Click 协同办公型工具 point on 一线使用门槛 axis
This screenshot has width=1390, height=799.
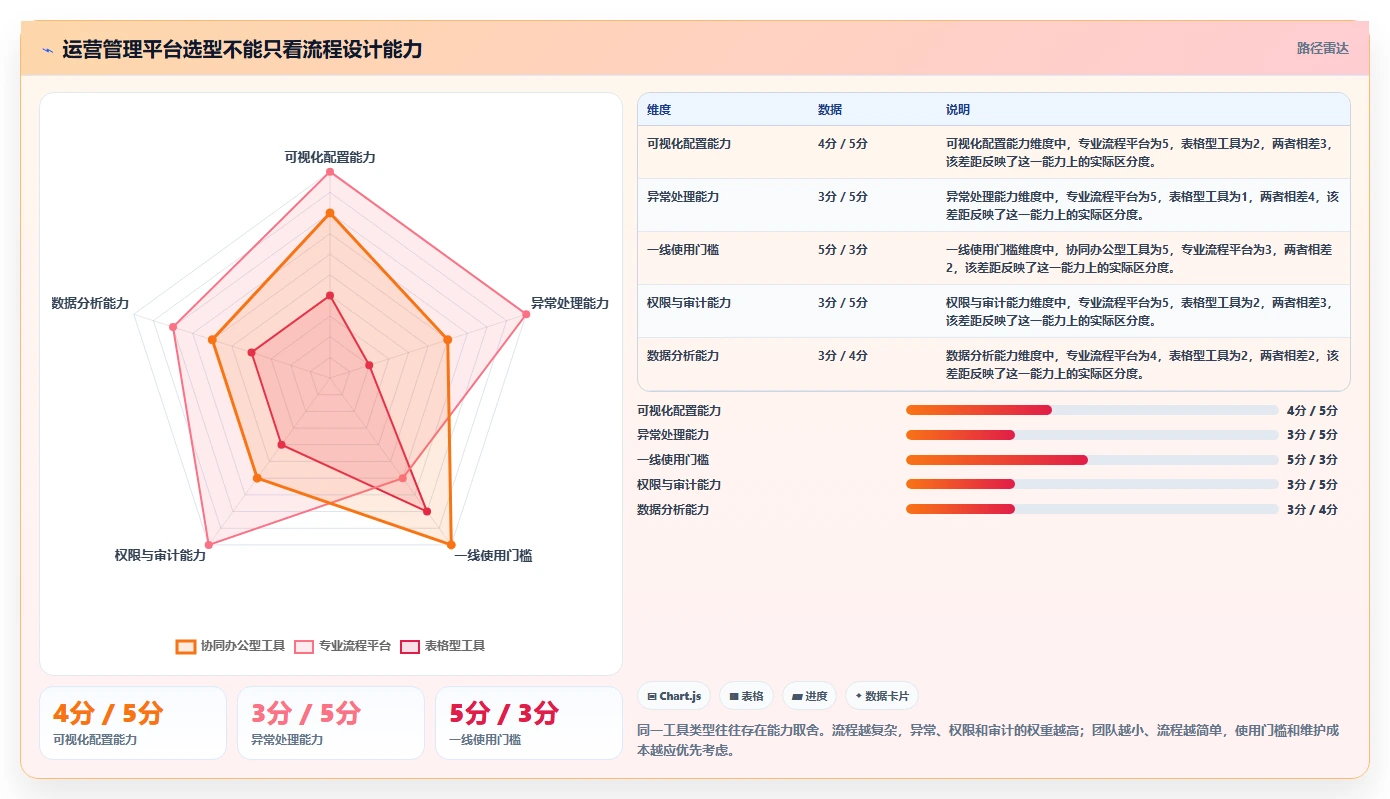coord(451,545)
